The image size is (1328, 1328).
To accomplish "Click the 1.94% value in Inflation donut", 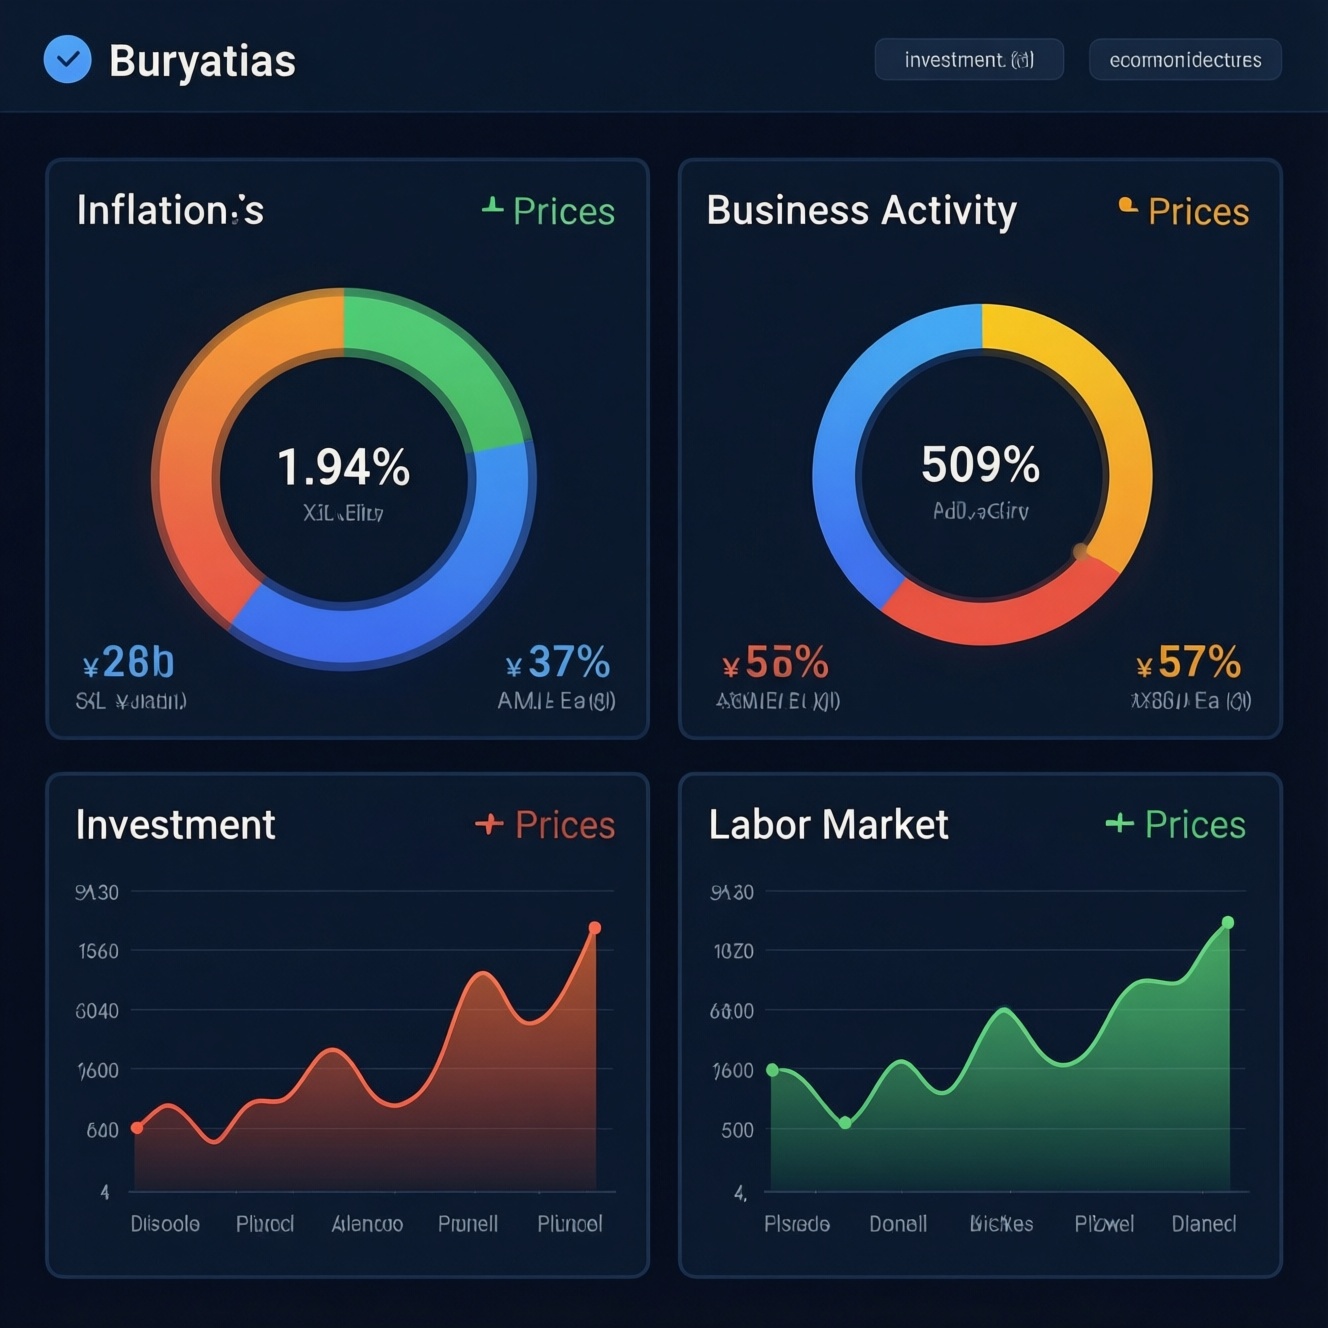I will click(343, 467).
